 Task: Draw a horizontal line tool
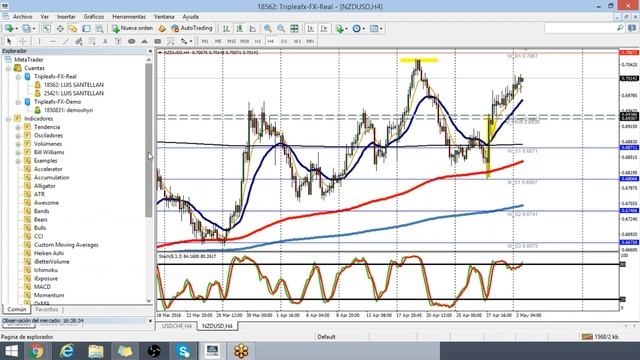pos(53,41)
